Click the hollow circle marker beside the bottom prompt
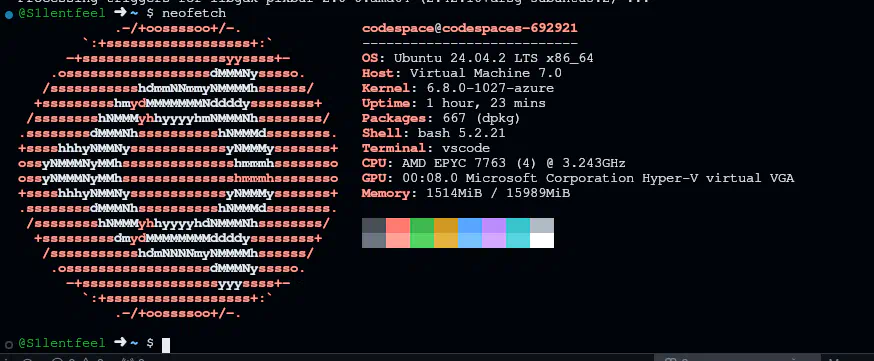 coord(8,345)
